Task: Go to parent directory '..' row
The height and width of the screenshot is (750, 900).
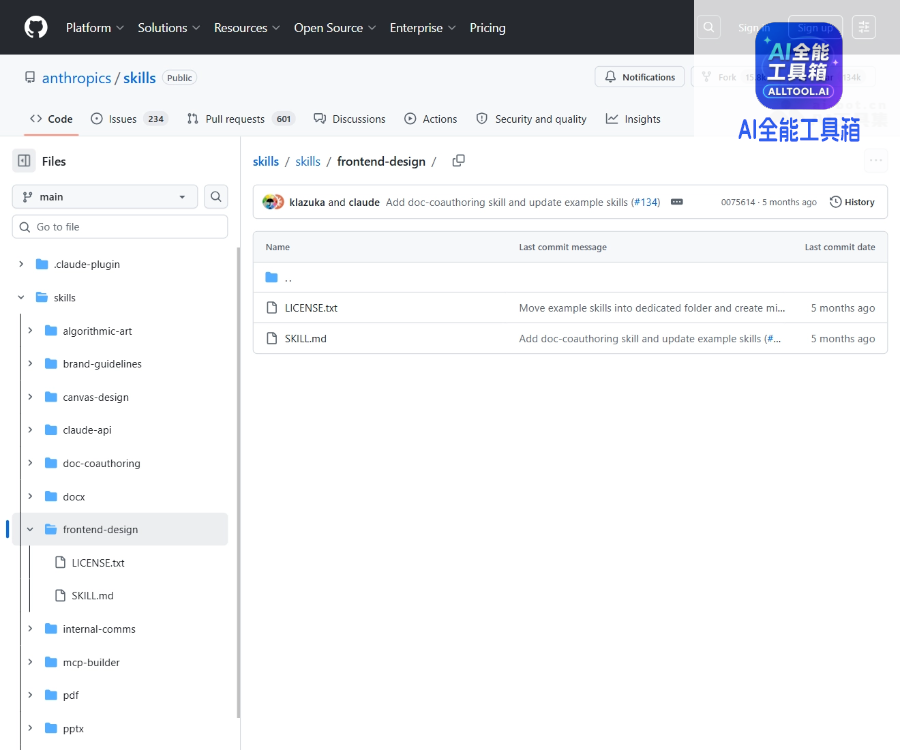Action: click(570, 278)
